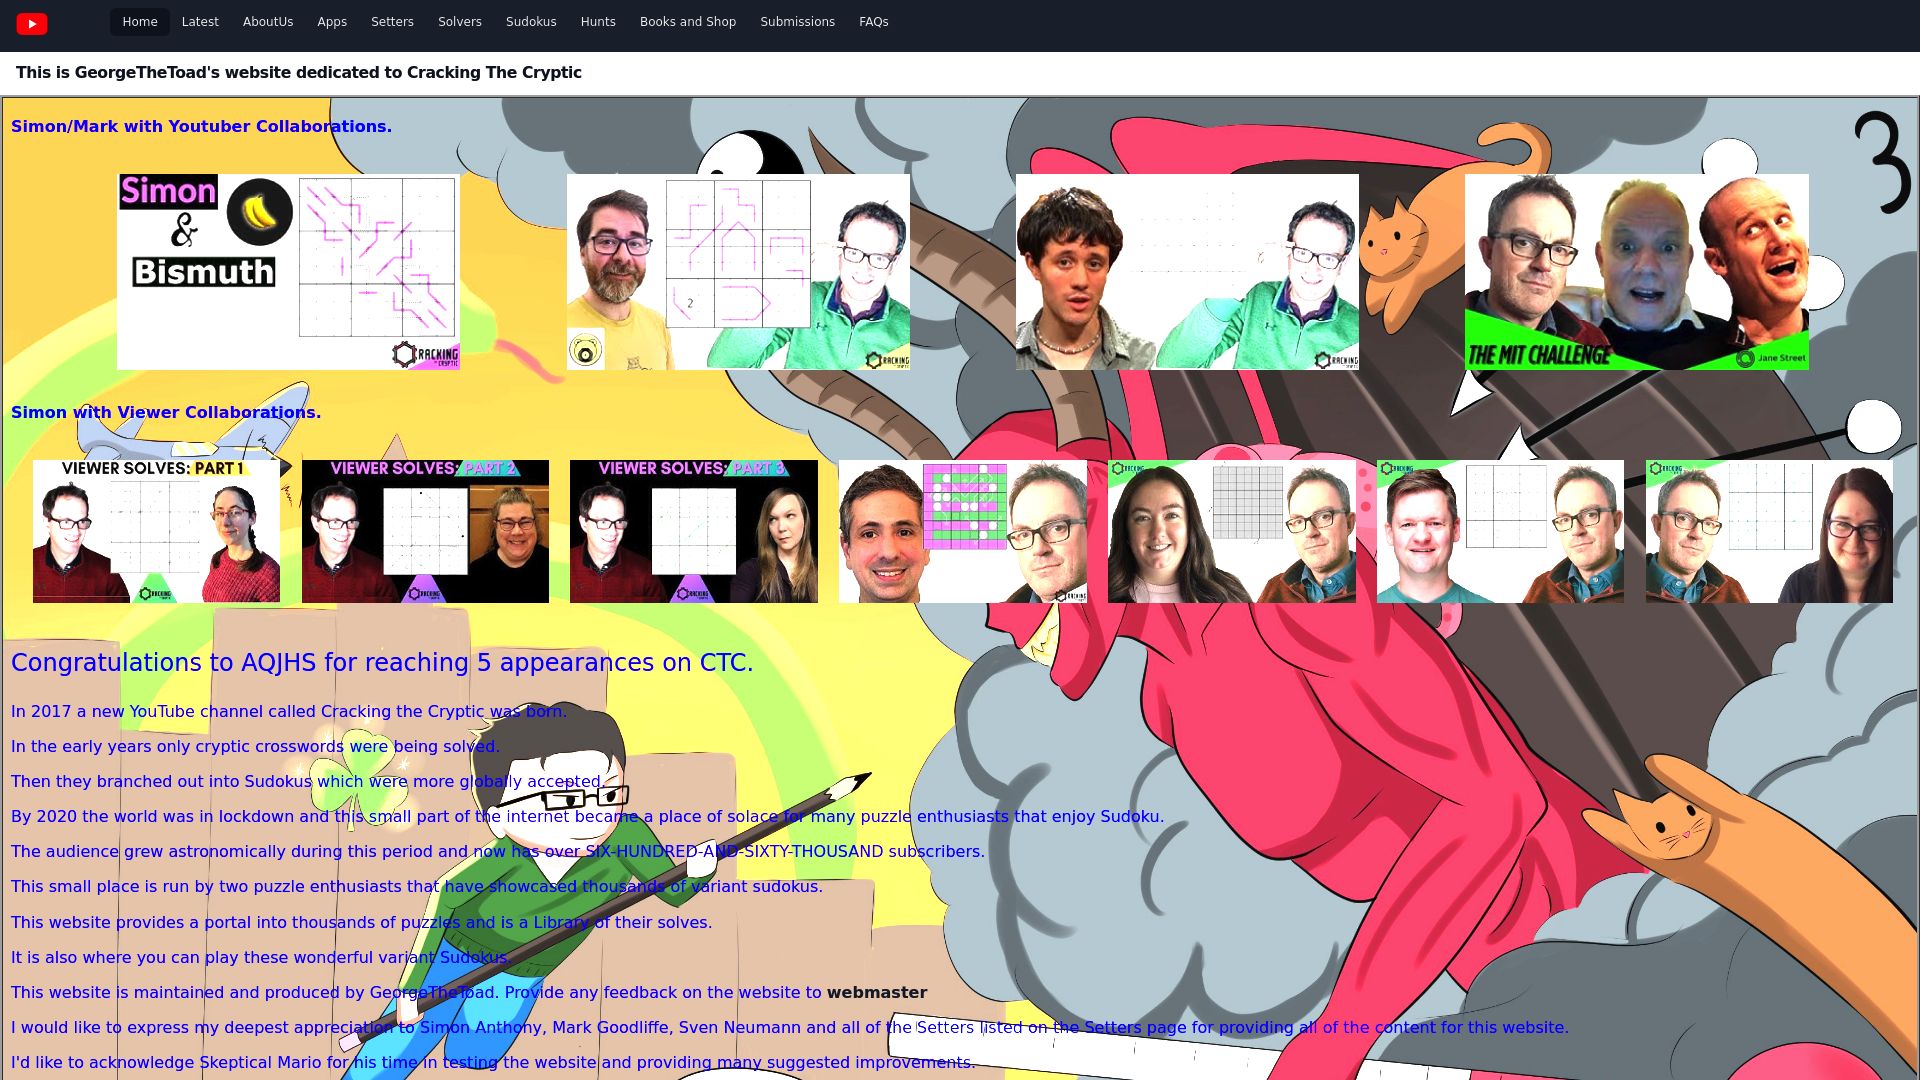The height and width of the screenshot is (1080, 1920).
Task: Click the line 'Then they branched out into Sudokus'
Action: point(307,781)
